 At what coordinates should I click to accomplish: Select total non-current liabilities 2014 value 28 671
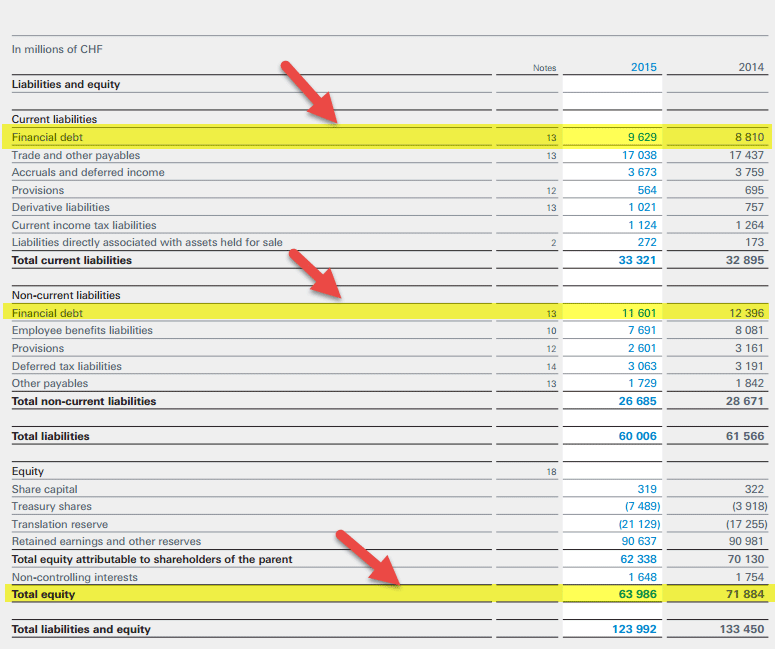(x=745, y=401)
